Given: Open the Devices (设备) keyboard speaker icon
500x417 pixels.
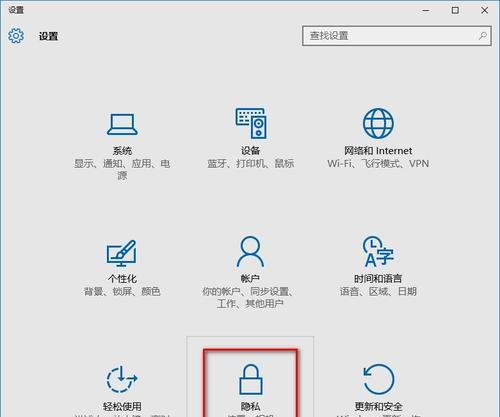Looking at the screenshot, I should (251, 123).
